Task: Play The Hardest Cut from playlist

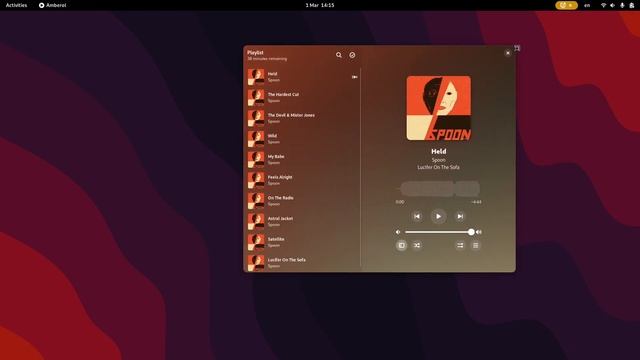Action: coord(302,98)
